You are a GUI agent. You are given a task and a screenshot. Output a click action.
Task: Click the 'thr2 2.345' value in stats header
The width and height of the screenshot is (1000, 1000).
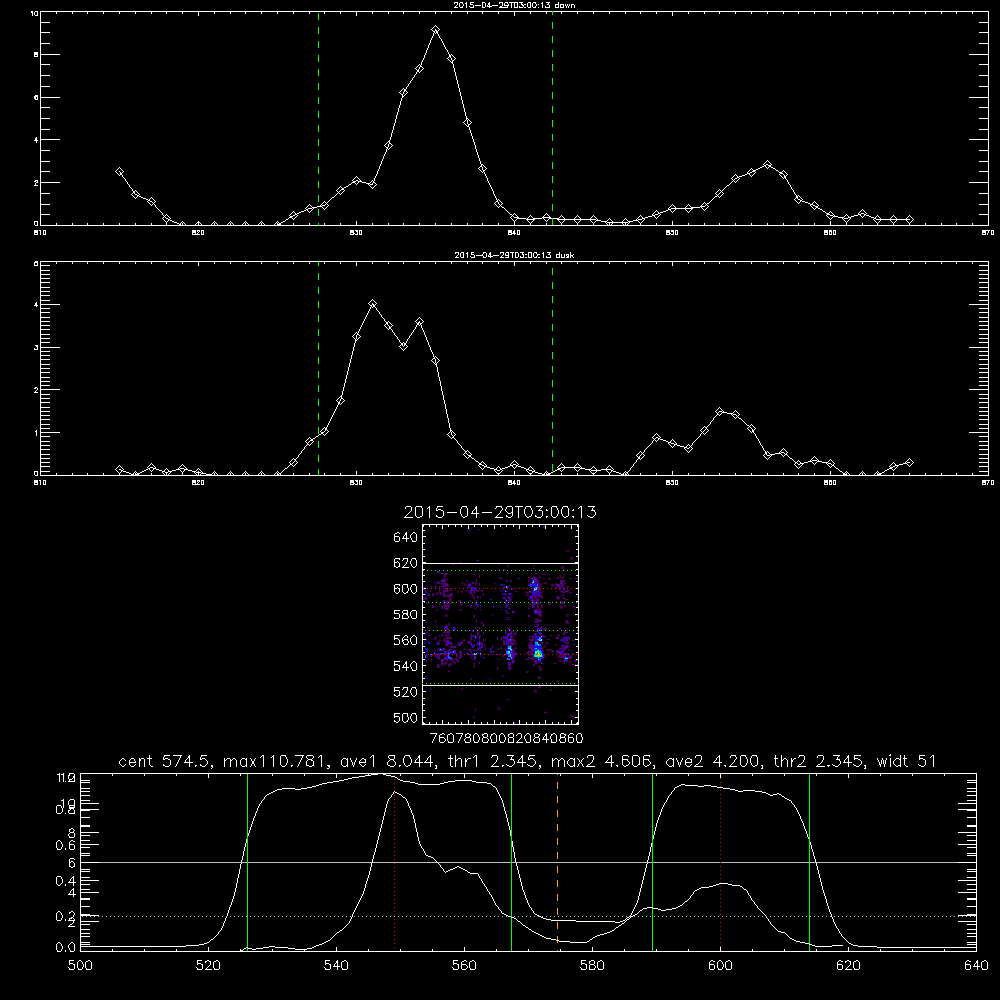click(816, 761)
